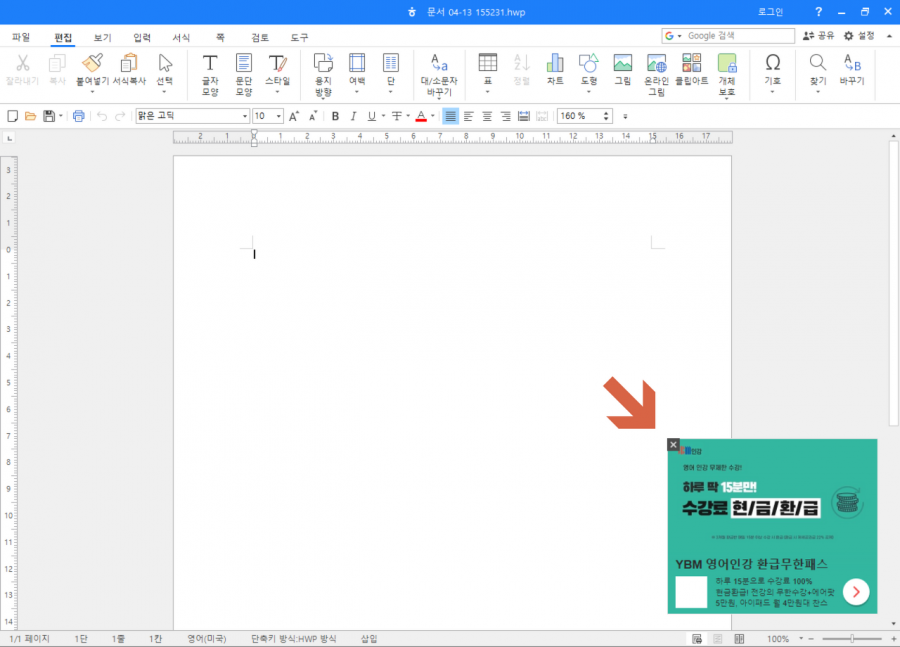The height and width of the screenshot is (647, 900).
Task: Toggle Bold formatting
Action: click(335, 116)
